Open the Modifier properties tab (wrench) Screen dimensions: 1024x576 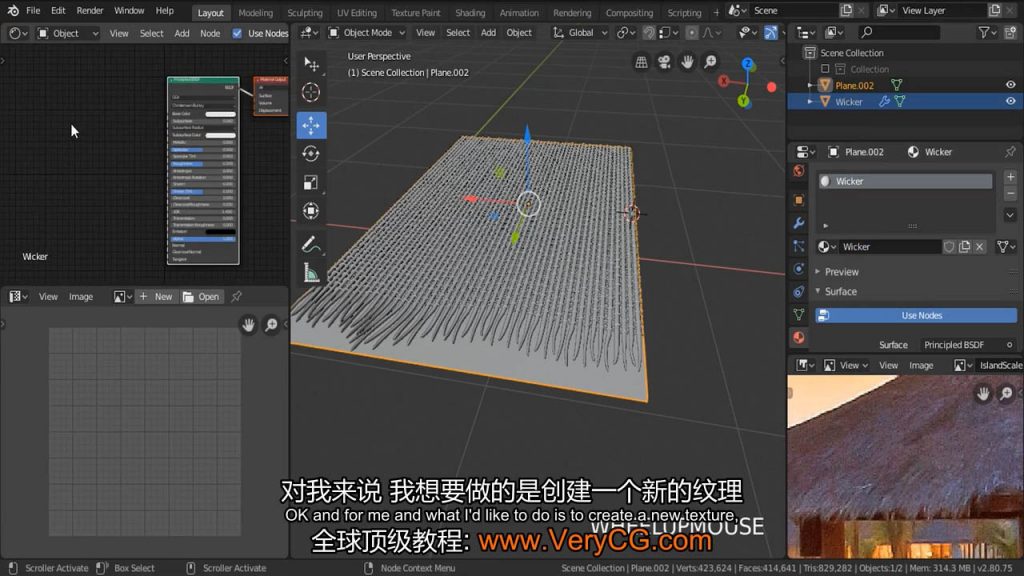tap(799, 223)
